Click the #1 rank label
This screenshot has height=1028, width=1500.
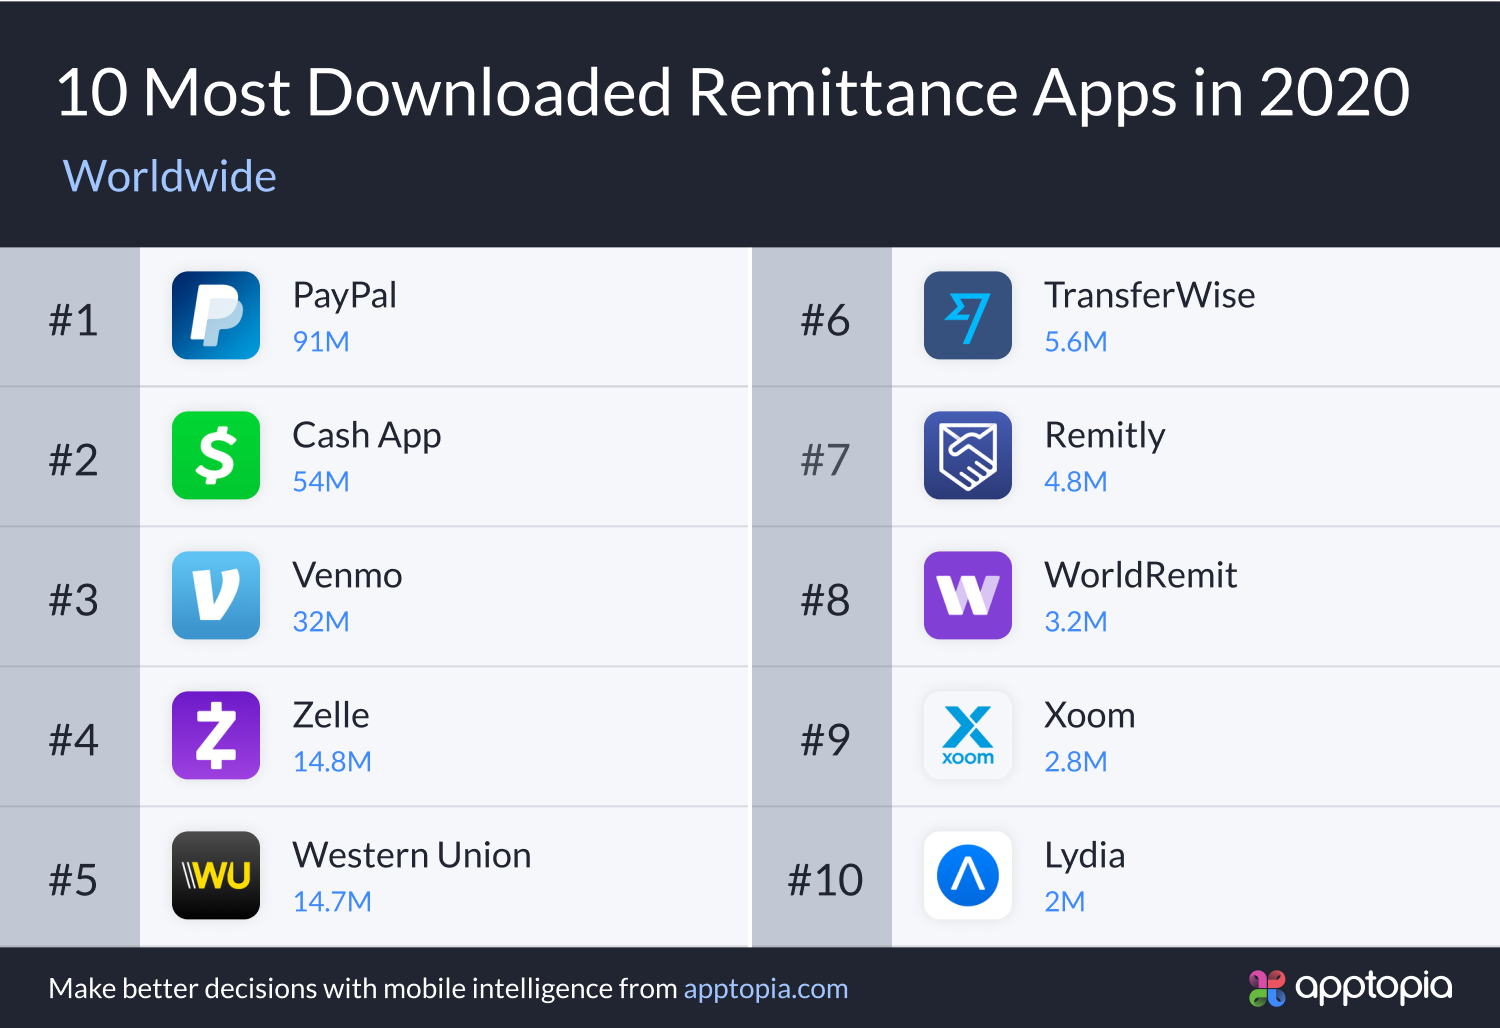pos(73,320)
